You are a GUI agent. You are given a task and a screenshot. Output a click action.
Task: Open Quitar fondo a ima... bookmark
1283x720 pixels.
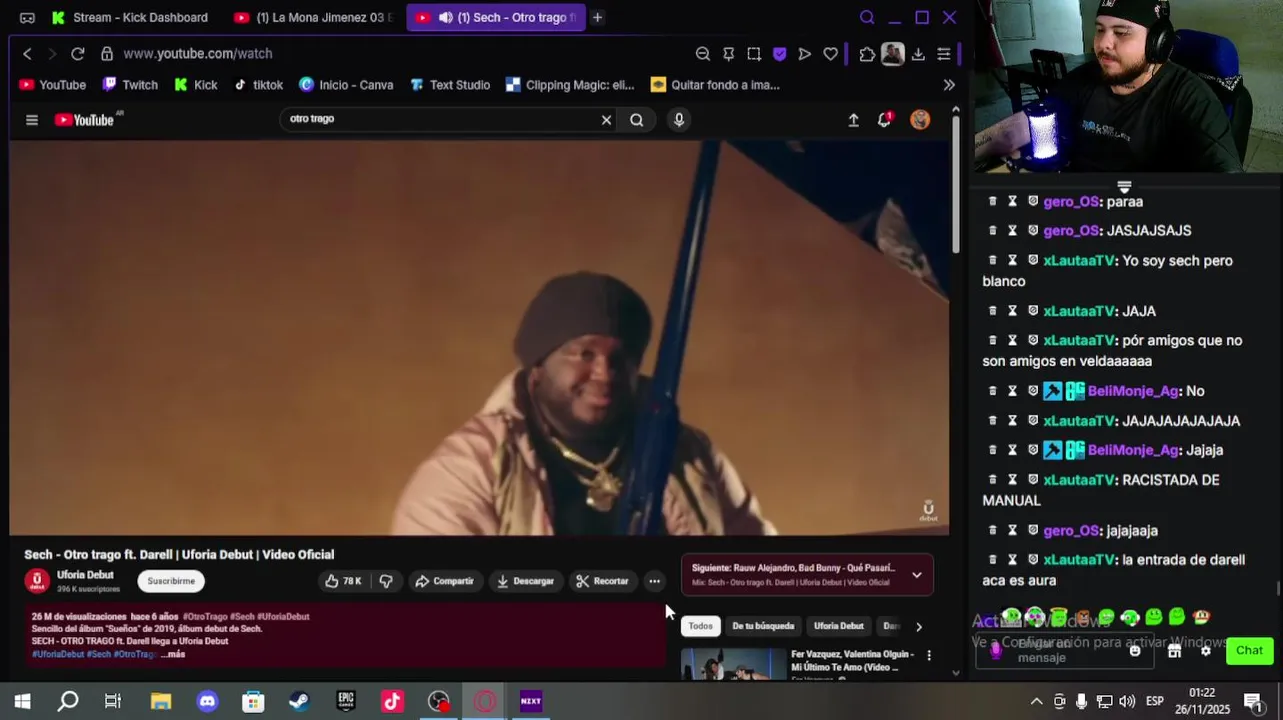coord(715,85)
